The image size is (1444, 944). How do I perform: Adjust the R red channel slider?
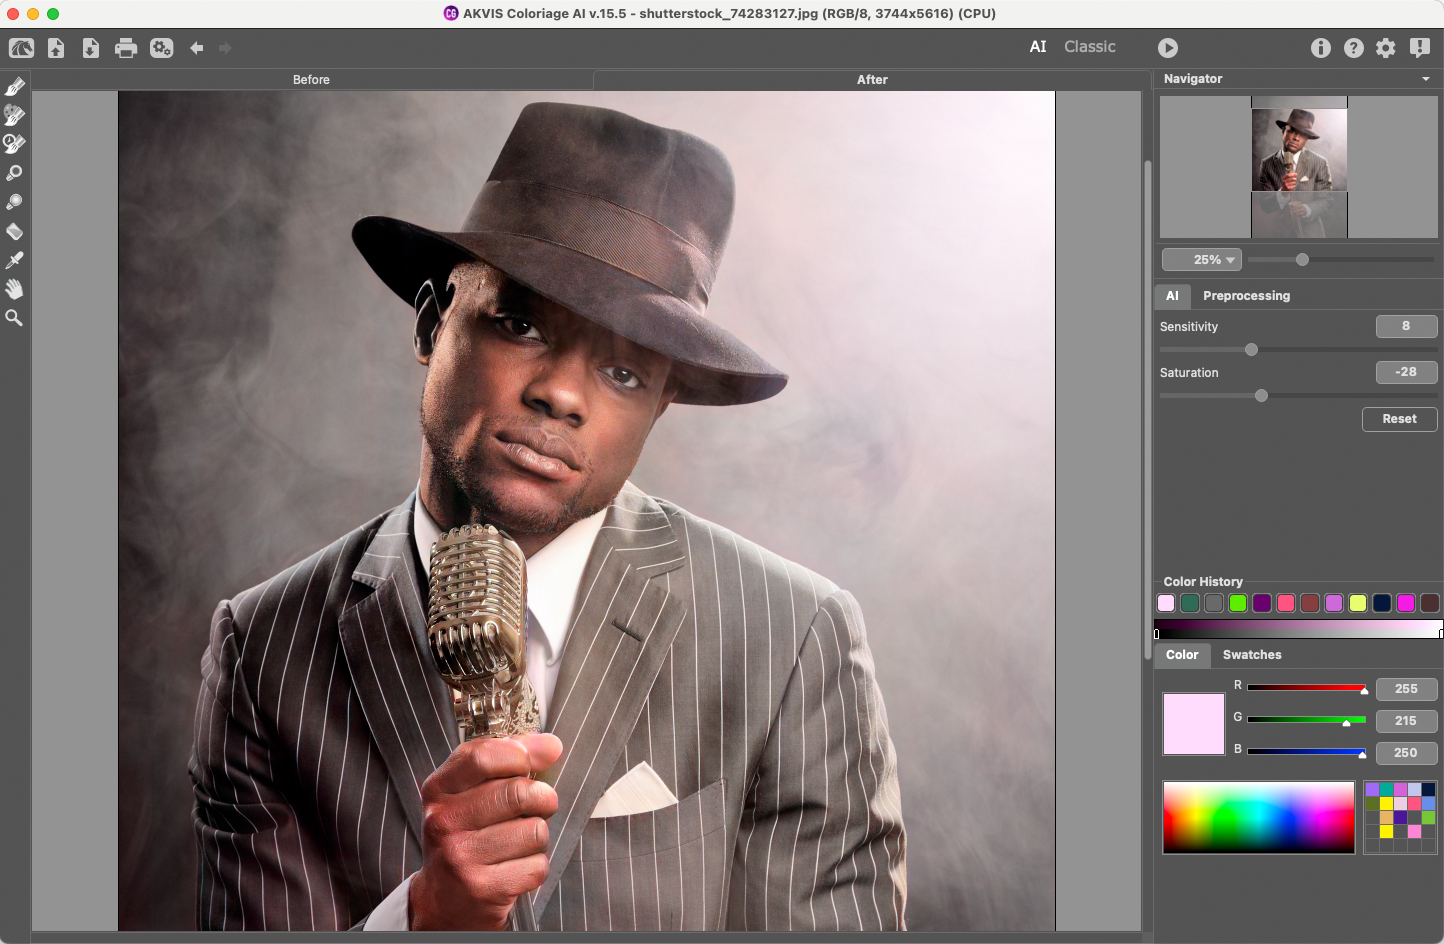coord(1306,688)
